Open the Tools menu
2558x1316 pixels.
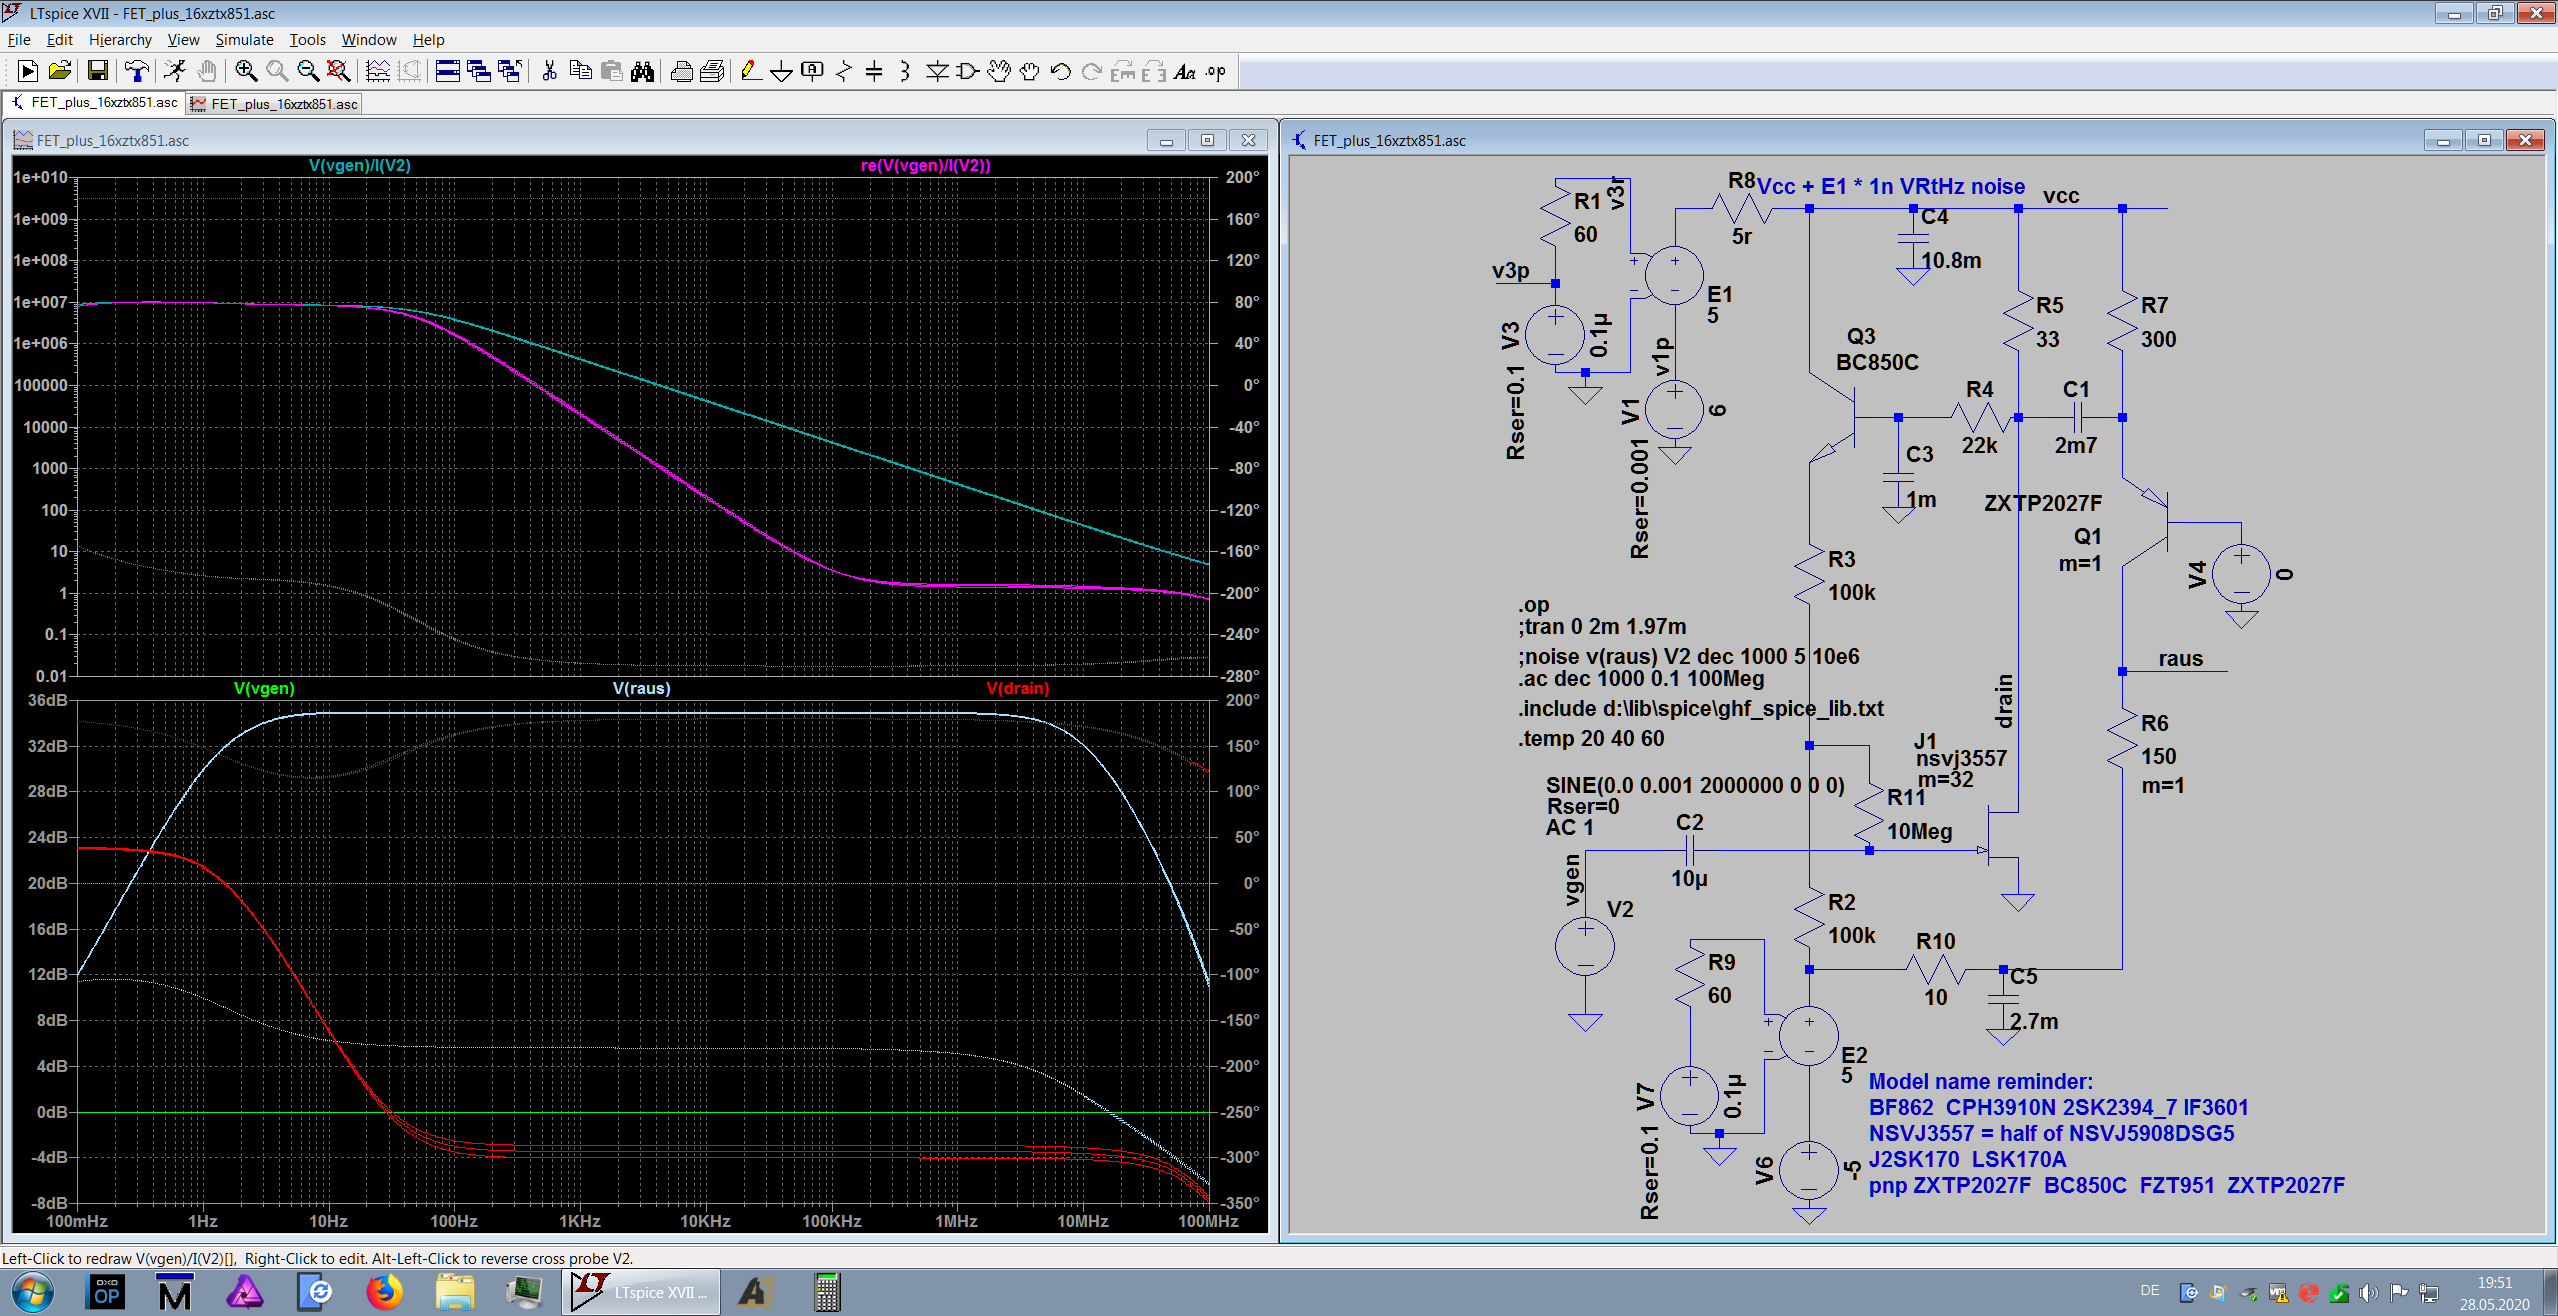tap(308, 40)
